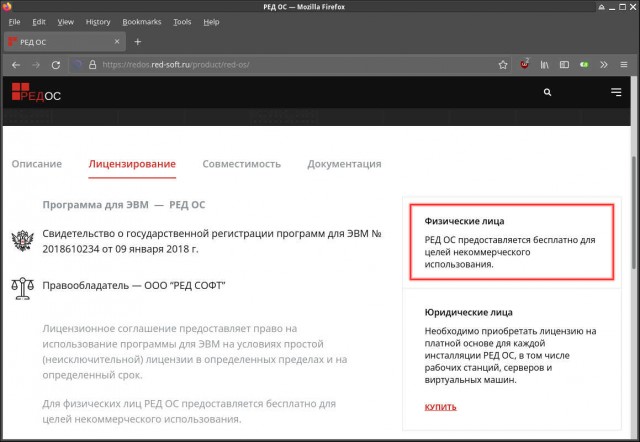Open the File menu
Screen dimensions: 640x442
[14, 22]
